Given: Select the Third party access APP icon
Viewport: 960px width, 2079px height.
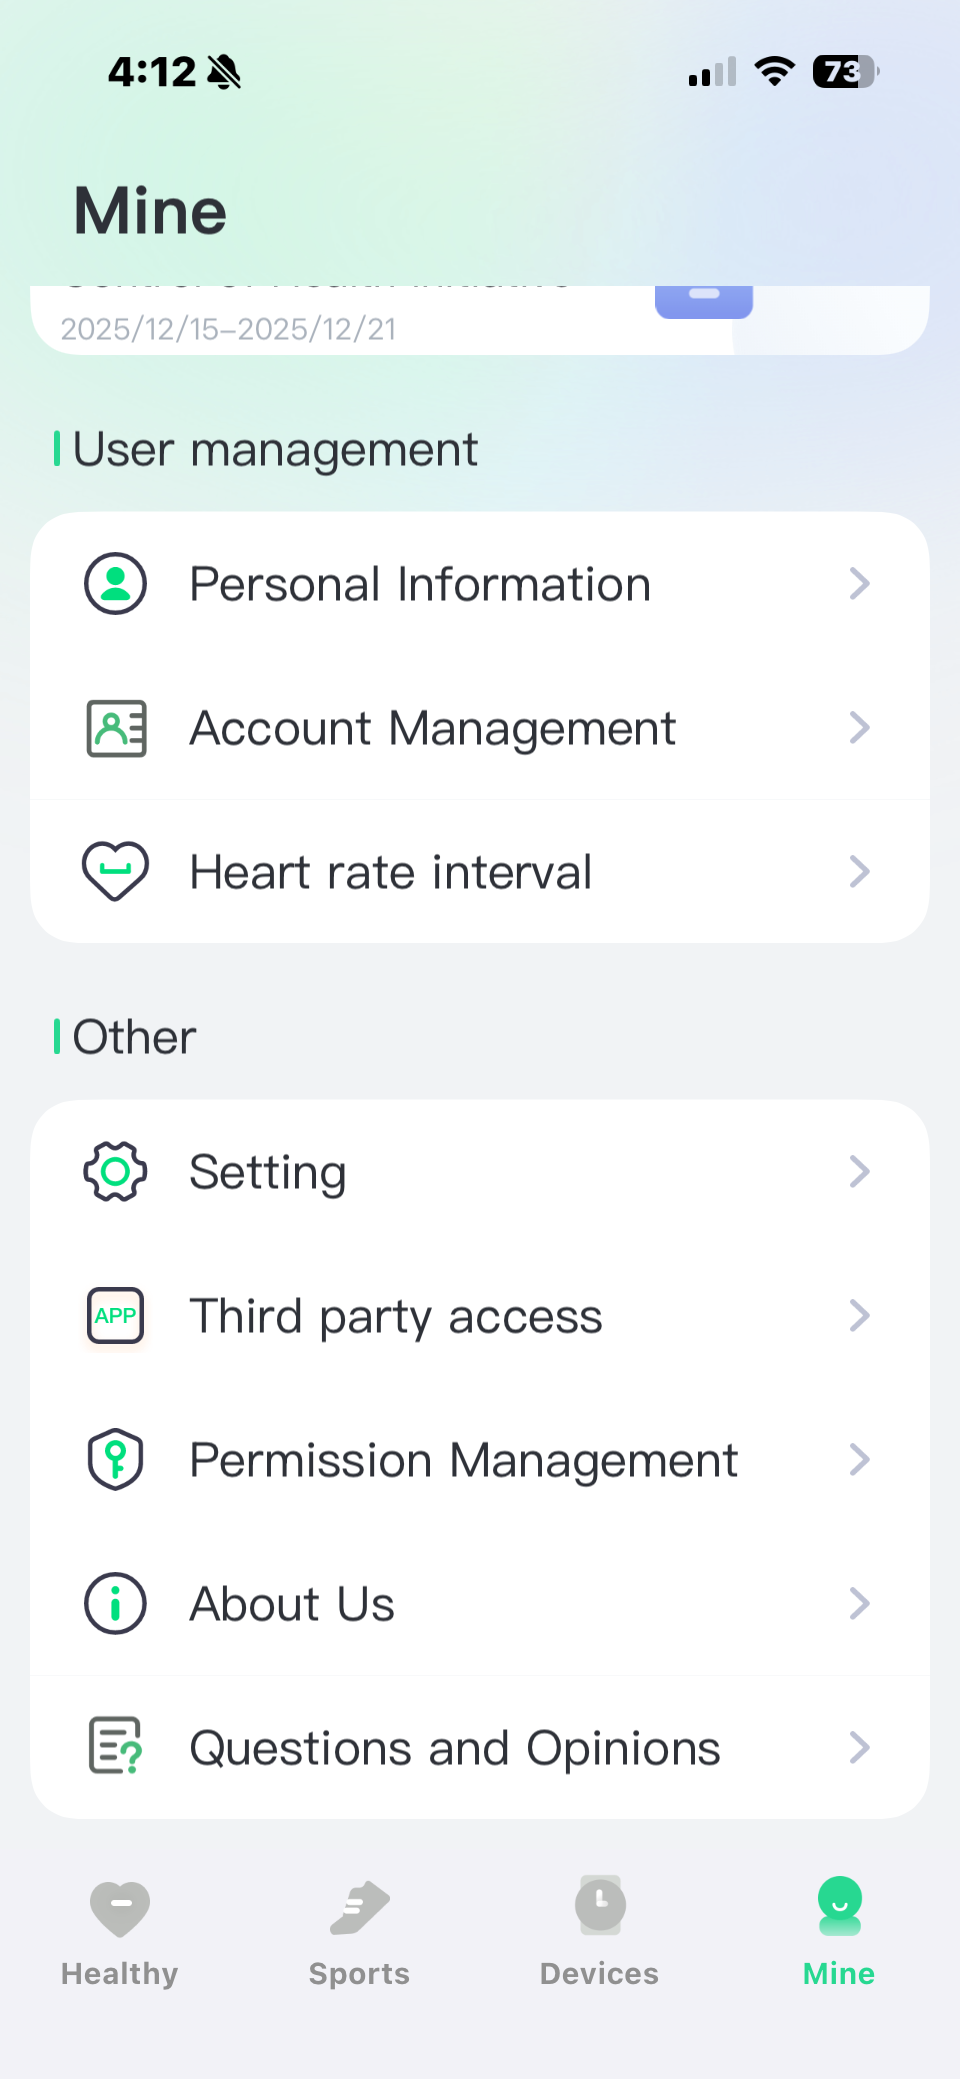Looking at the screenshot, I should pos(115,1316).
